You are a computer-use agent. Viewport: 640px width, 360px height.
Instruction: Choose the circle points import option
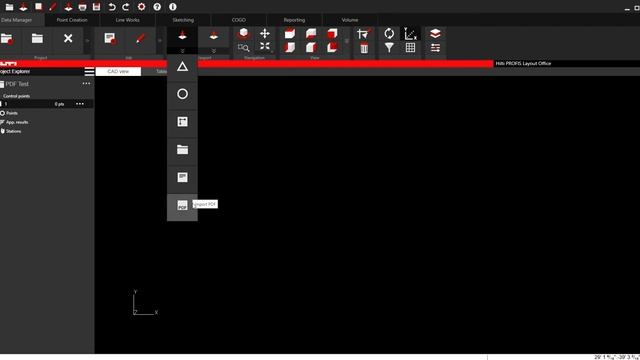pyautogui.click(x=182, y=94)
